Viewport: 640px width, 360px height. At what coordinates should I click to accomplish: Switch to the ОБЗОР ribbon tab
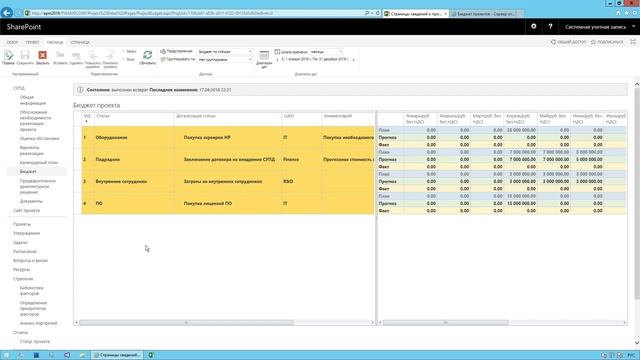12,42
